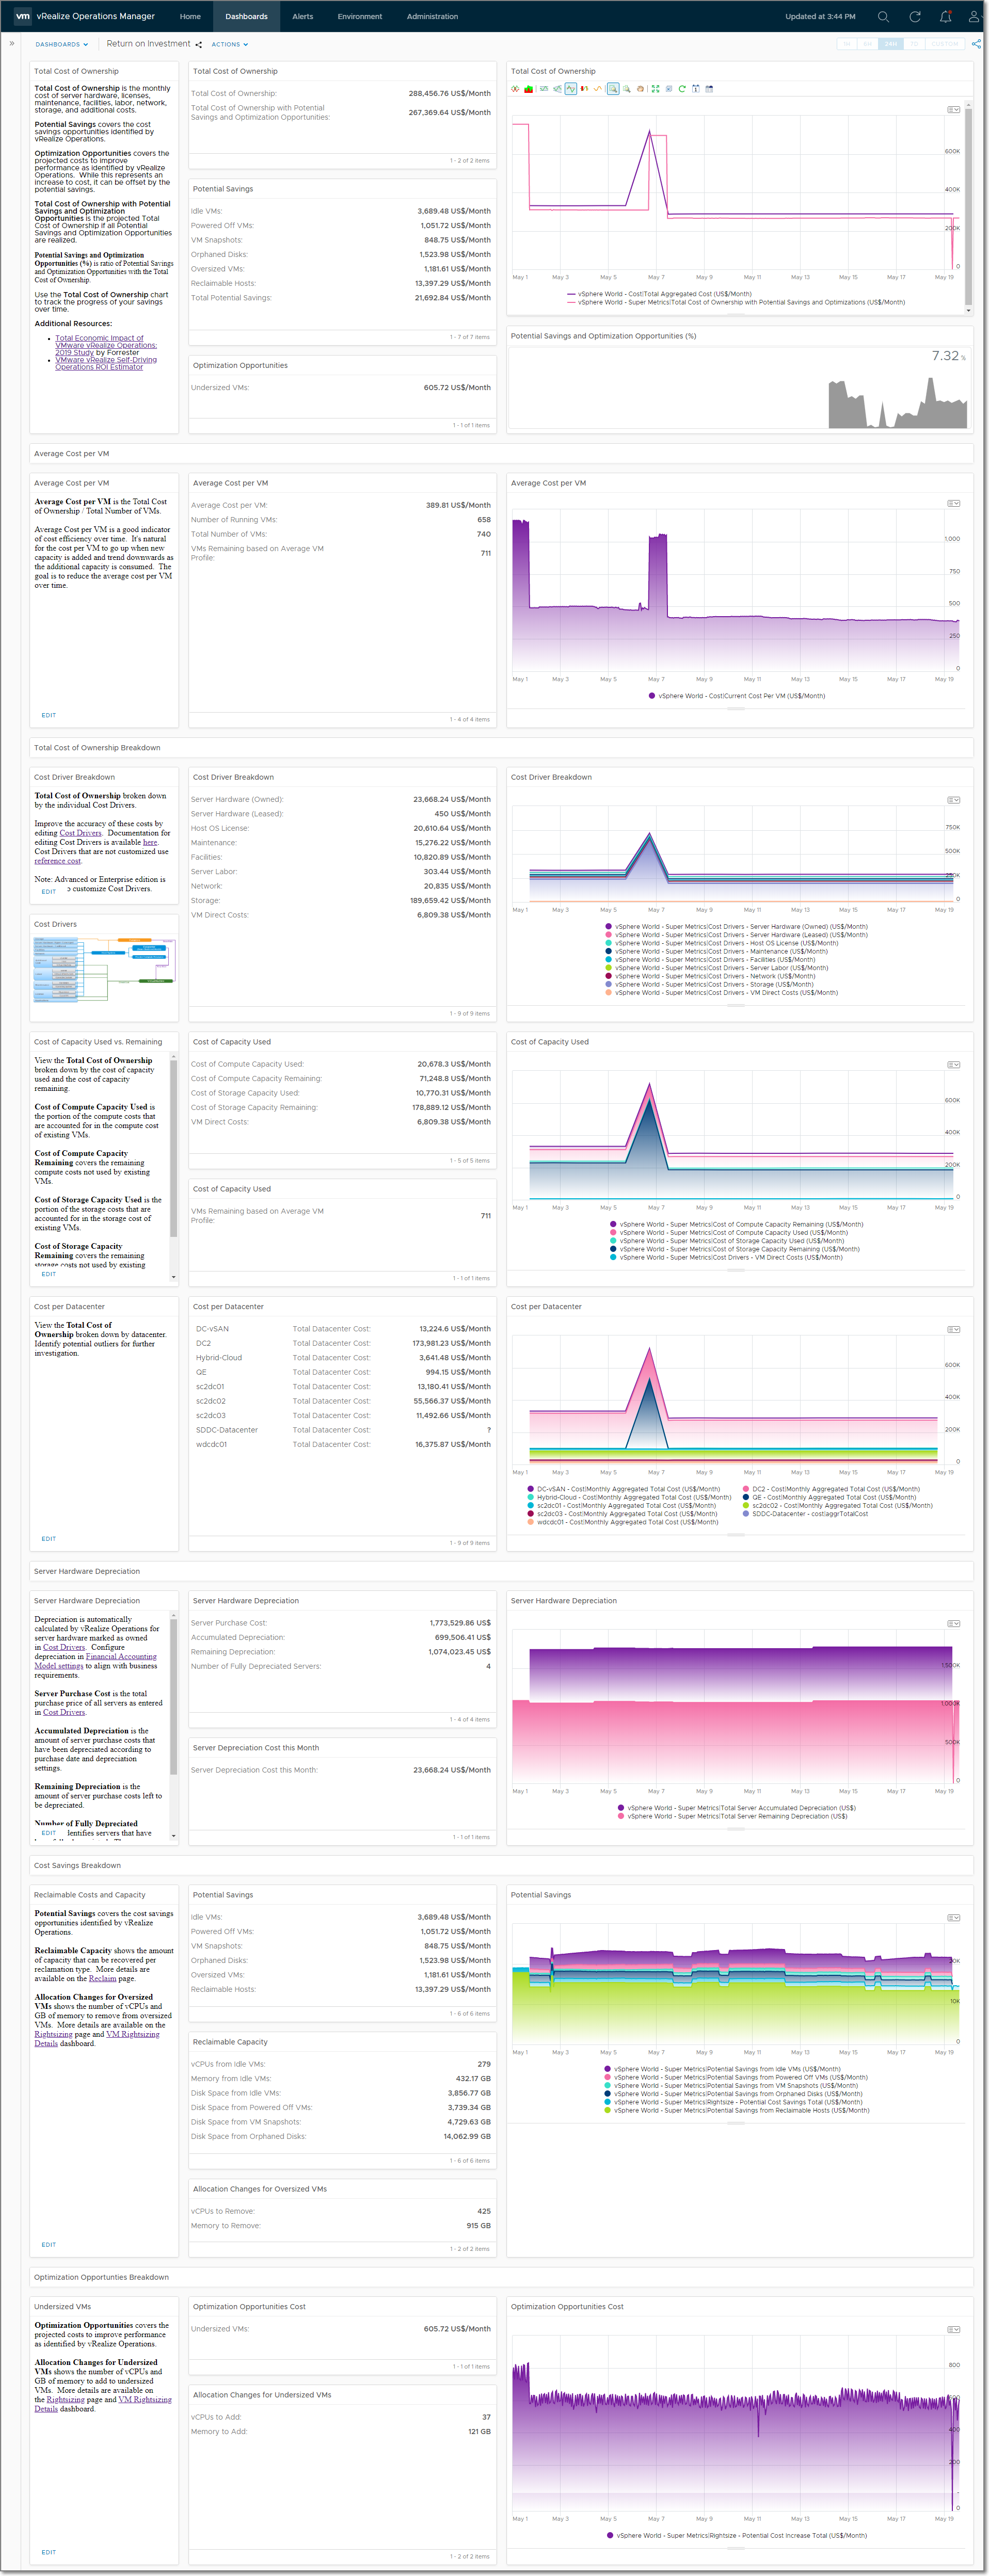The width and height of the screenshot is (989, 2576).
Task: Open the DASHBOARDS dropdown
Action: [x=62, y=44]
